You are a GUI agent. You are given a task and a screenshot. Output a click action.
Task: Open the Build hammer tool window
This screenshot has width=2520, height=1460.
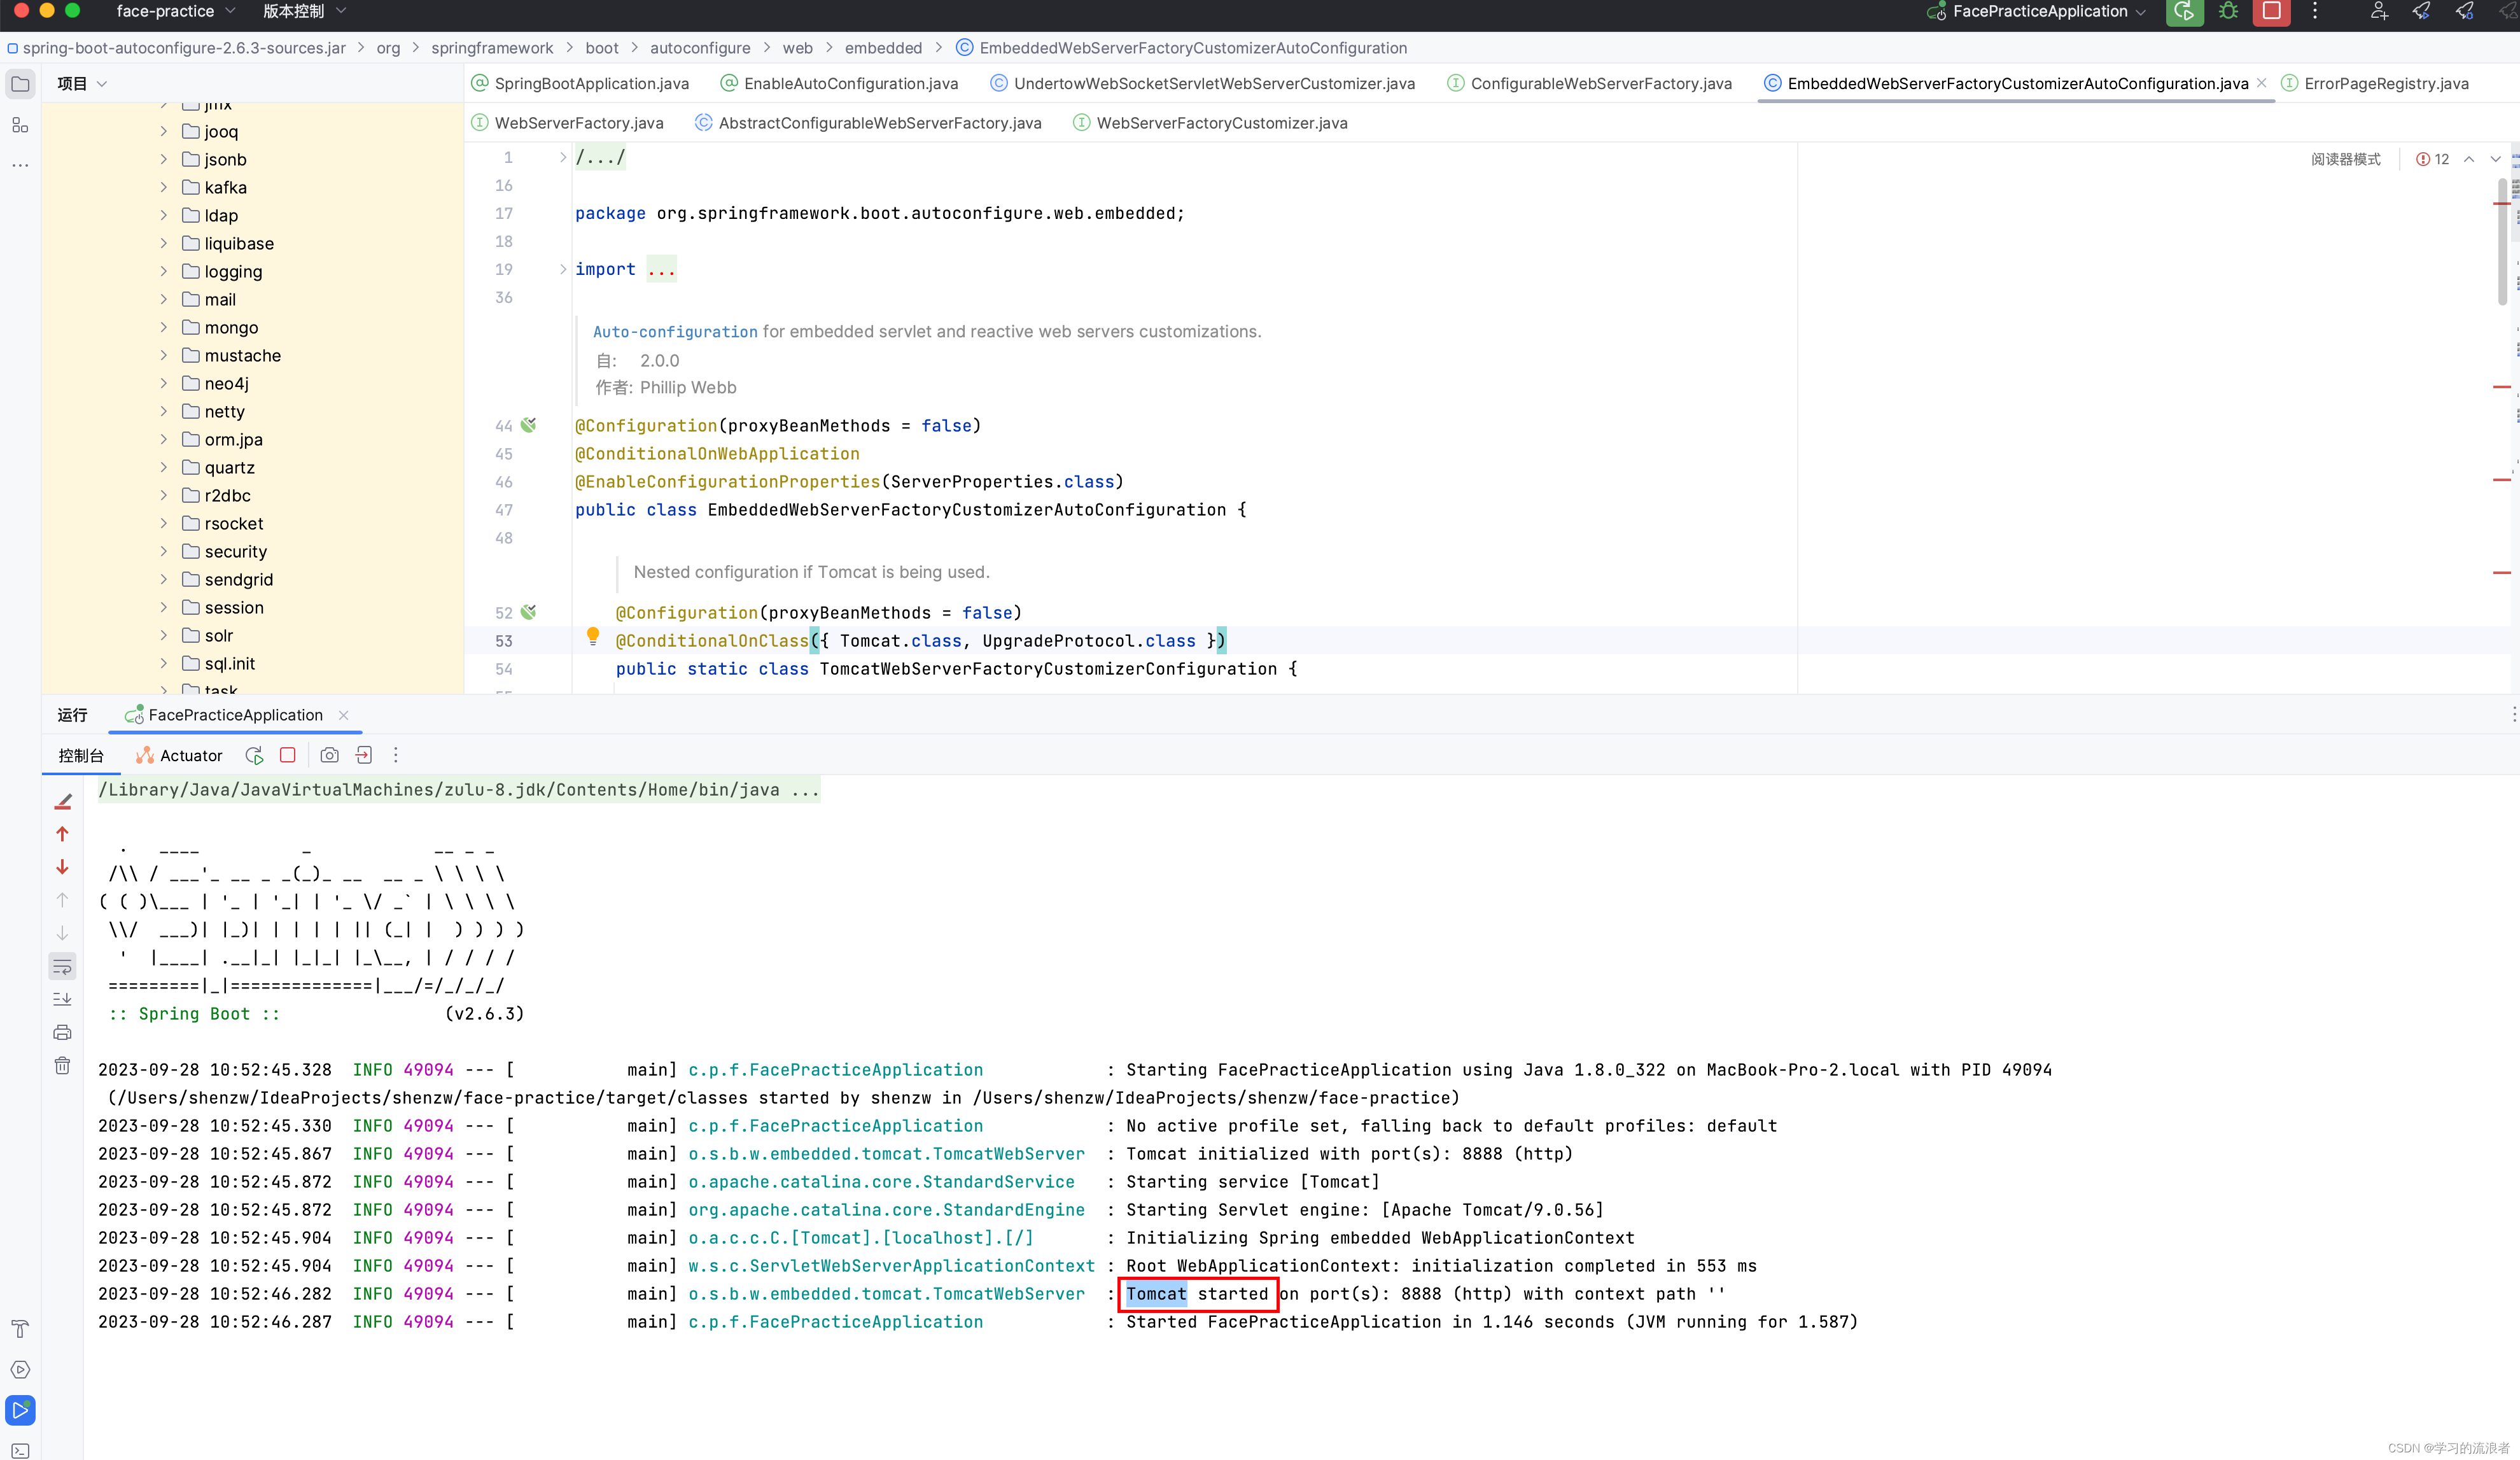click(20, 1329)
